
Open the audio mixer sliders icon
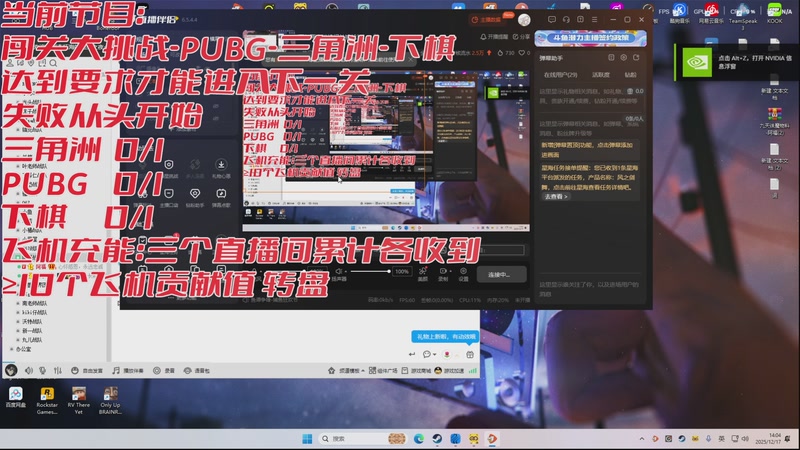[58, 370]
